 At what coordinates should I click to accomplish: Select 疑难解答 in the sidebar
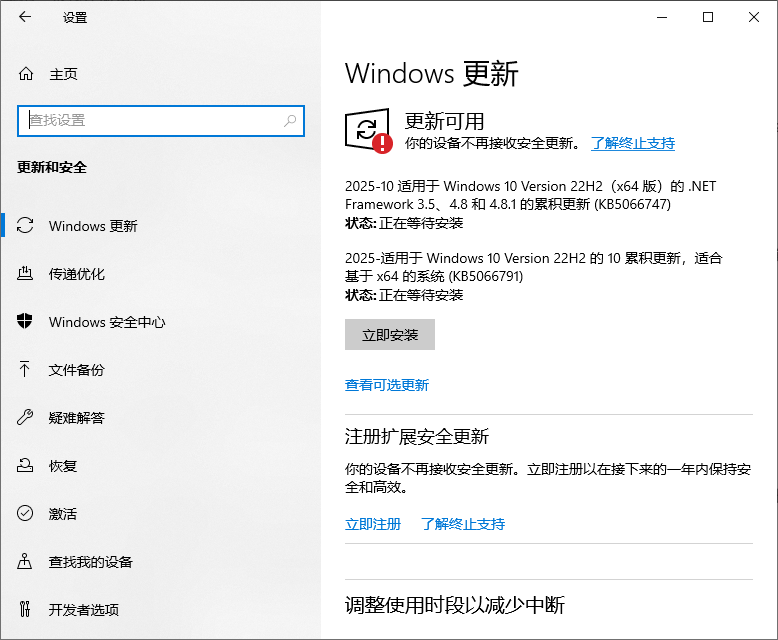pyautogui.click(x=76, y=418)
